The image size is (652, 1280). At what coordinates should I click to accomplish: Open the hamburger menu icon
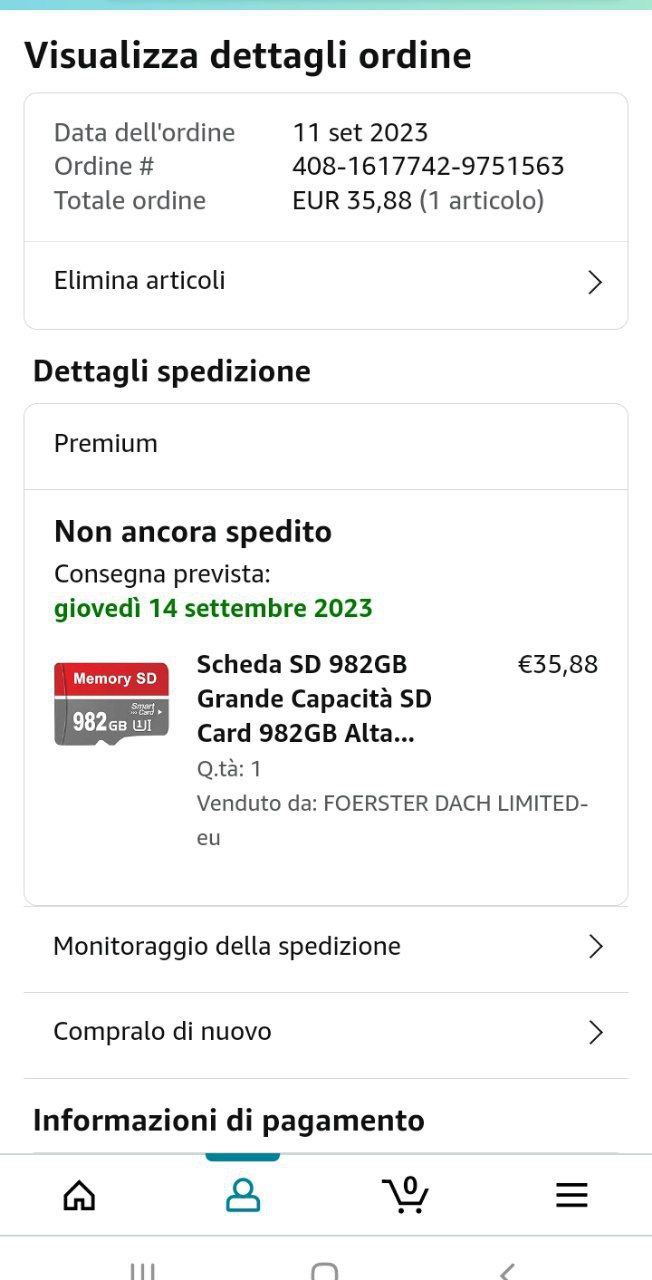572,1195
